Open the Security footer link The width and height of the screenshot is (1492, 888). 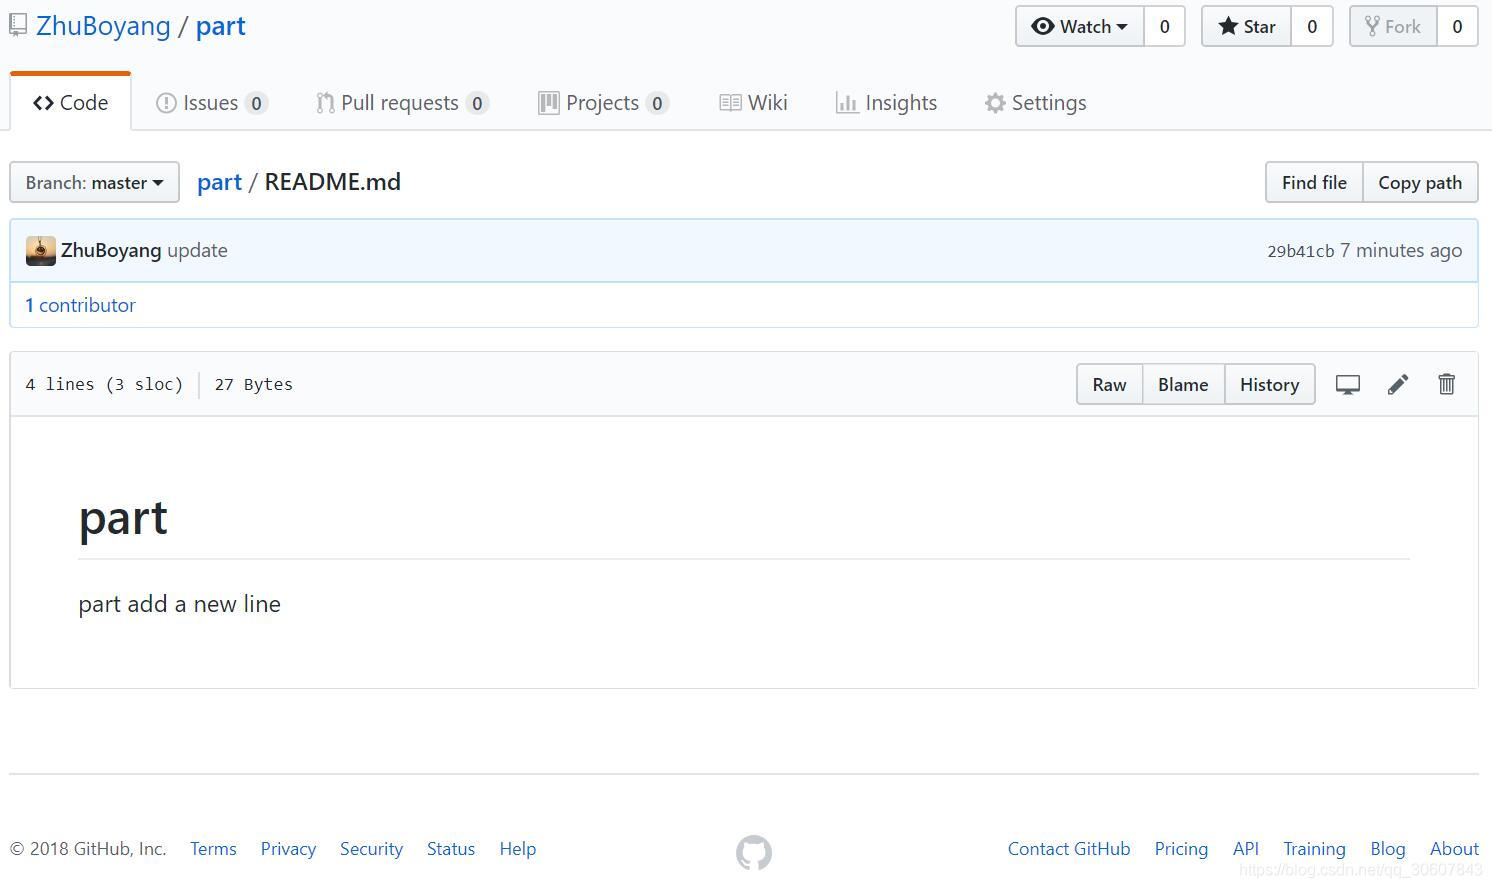tap(371, 849)
